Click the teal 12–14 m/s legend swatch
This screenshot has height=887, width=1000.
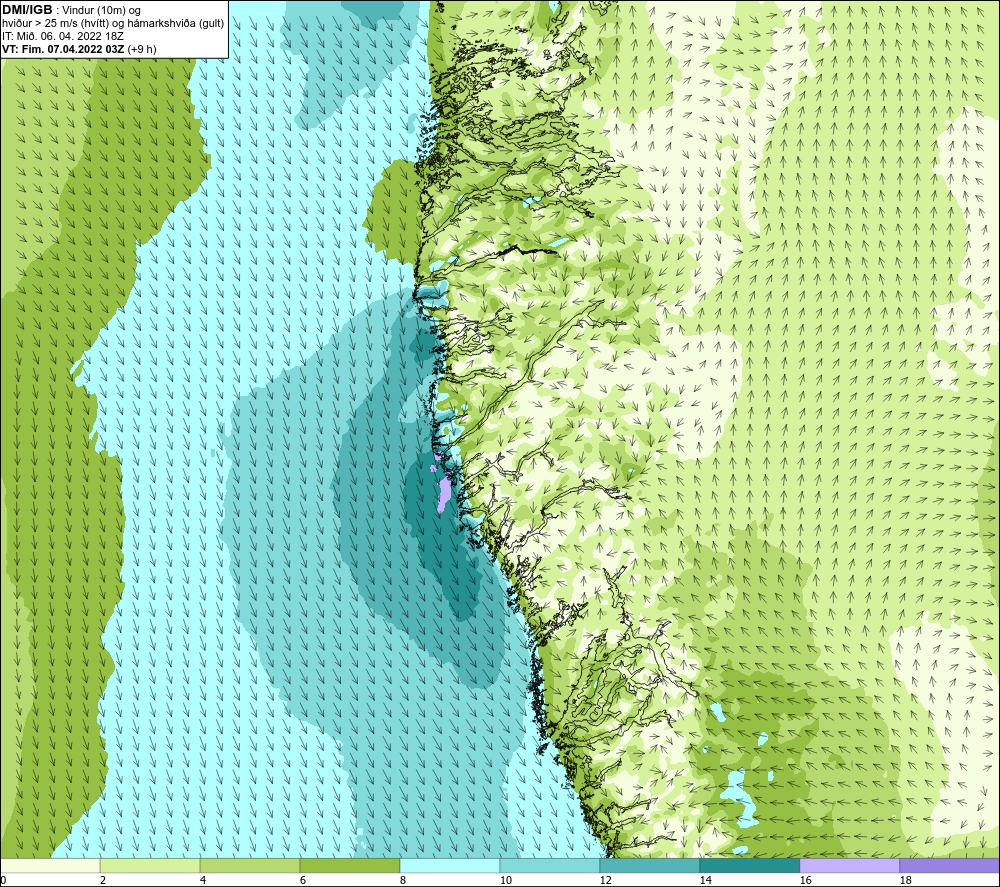tap(650, 865)
